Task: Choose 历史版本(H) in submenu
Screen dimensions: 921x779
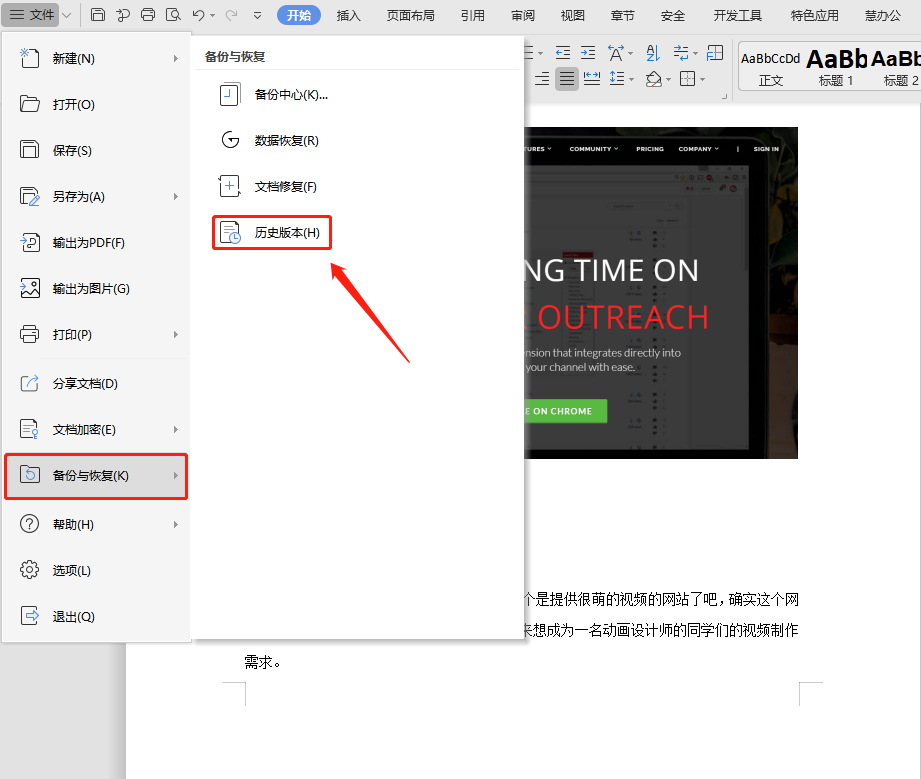Action: pos(271,233)
